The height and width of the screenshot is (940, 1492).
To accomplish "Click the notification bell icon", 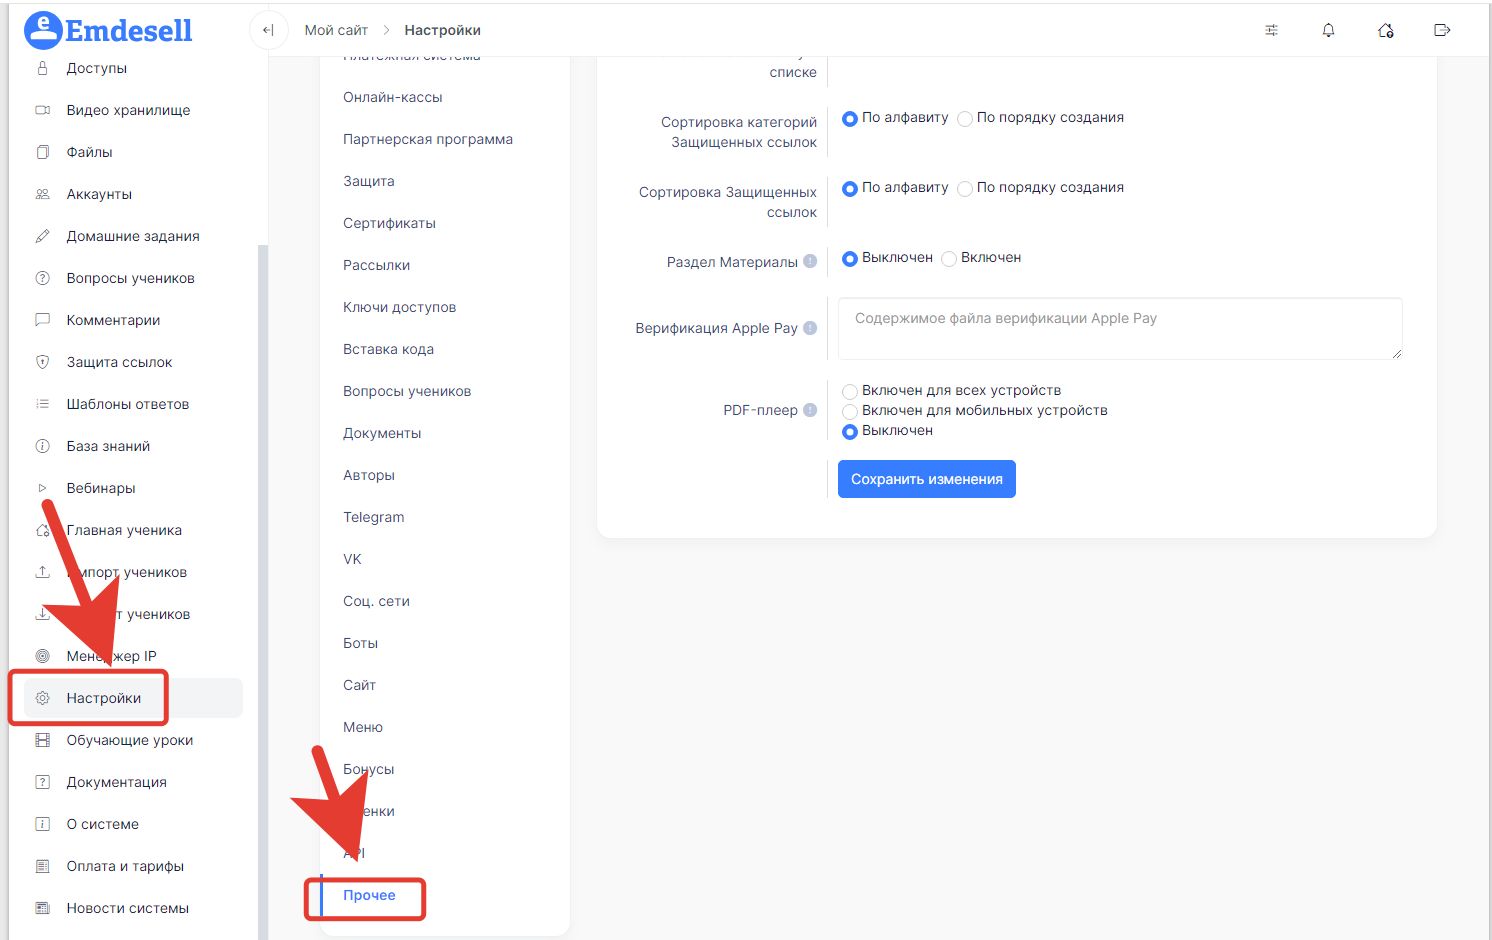I will [x=1328, y=30].
